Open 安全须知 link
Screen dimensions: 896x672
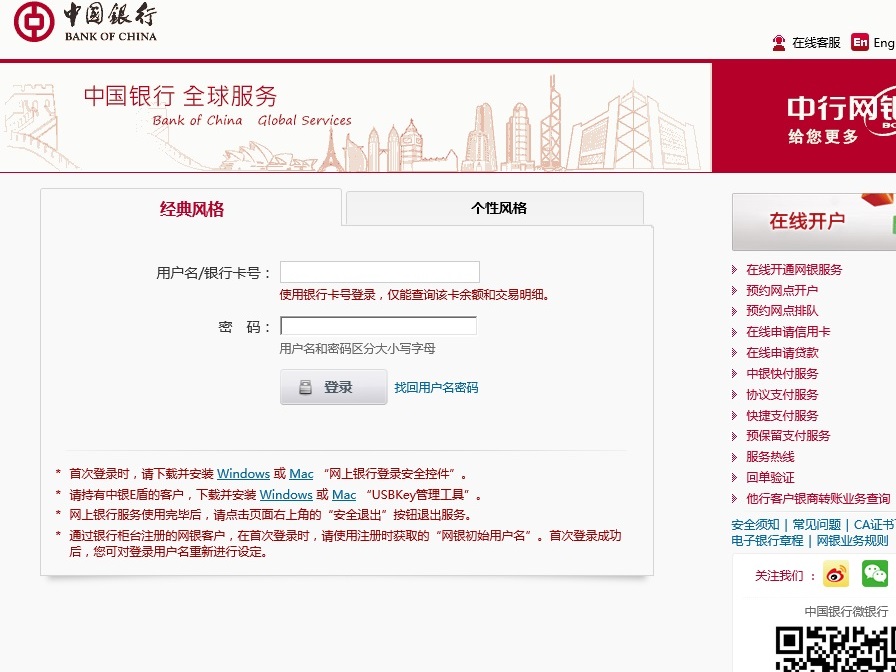pos(755,525)
